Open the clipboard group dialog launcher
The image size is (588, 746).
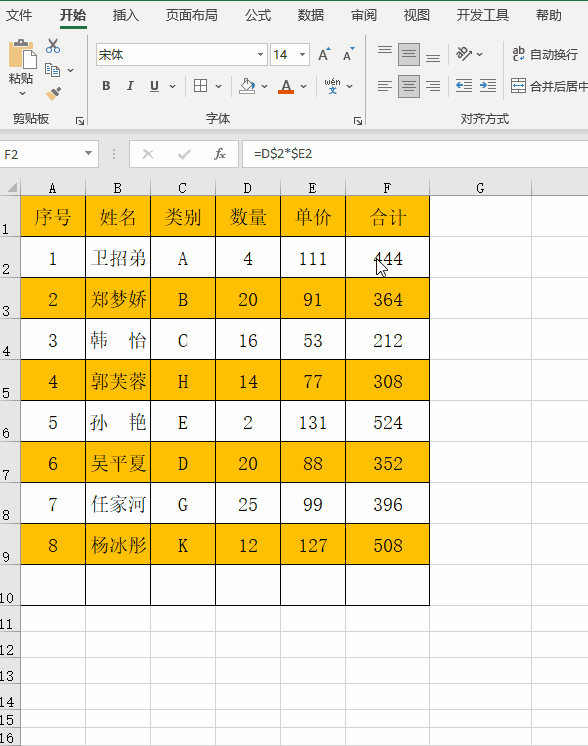(79, 121)
